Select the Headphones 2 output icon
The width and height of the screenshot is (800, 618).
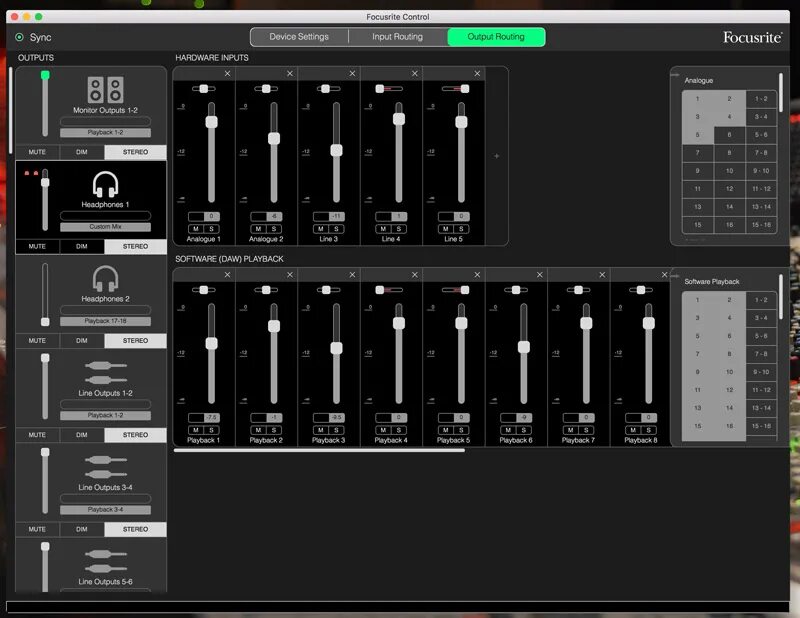(105, 279)
